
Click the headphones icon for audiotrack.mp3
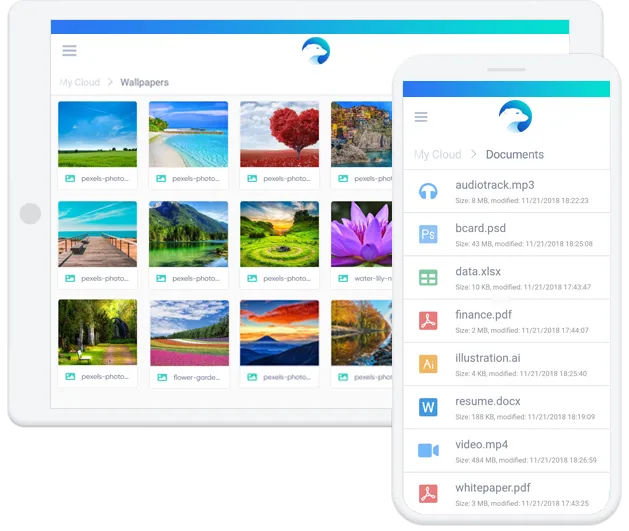click(x=428, y=192)
